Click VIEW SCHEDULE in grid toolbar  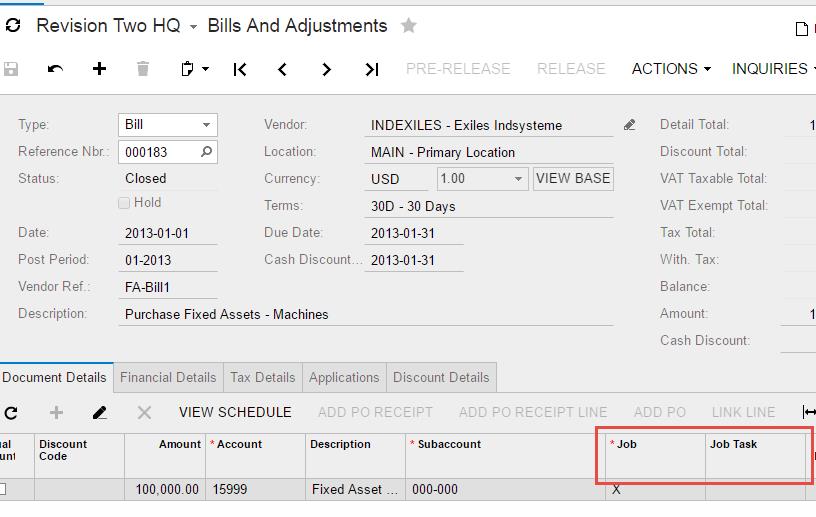point(235,412)
